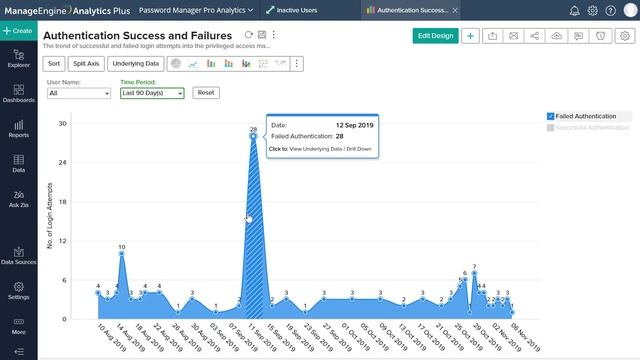
Task: Select the combination chart icon
Action: (x=246, y=64)
